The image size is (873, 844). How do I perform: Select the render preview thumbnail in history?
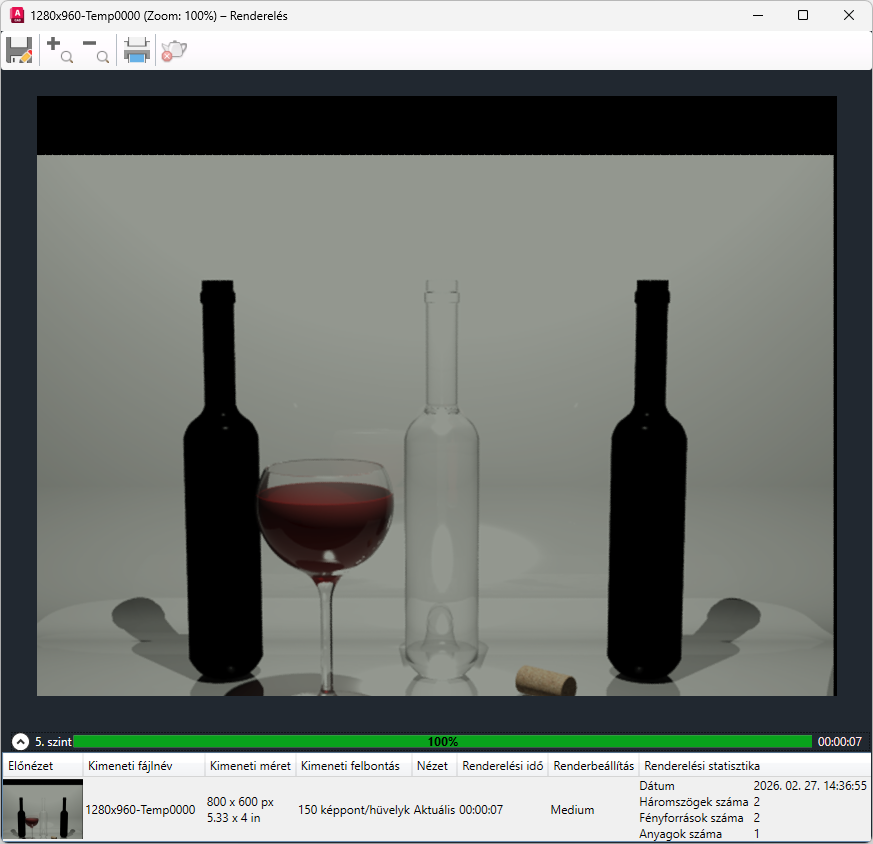(x=43, y=810)
